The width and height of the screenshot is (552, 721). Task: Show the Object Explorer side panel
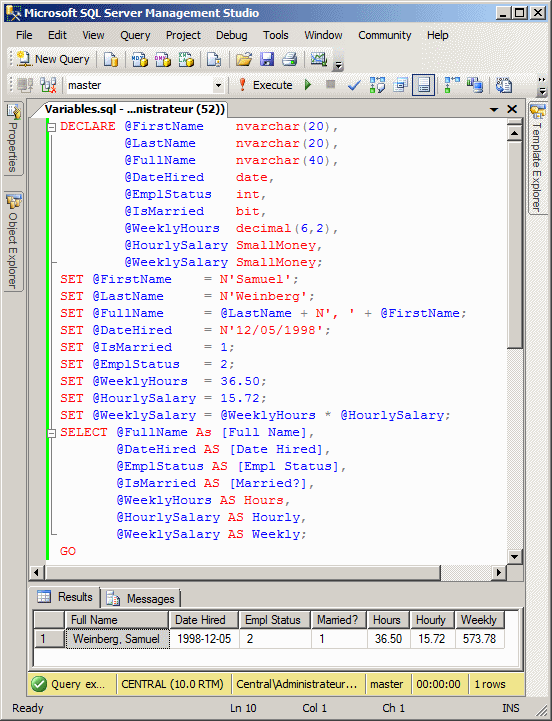(x=13, y=241)
